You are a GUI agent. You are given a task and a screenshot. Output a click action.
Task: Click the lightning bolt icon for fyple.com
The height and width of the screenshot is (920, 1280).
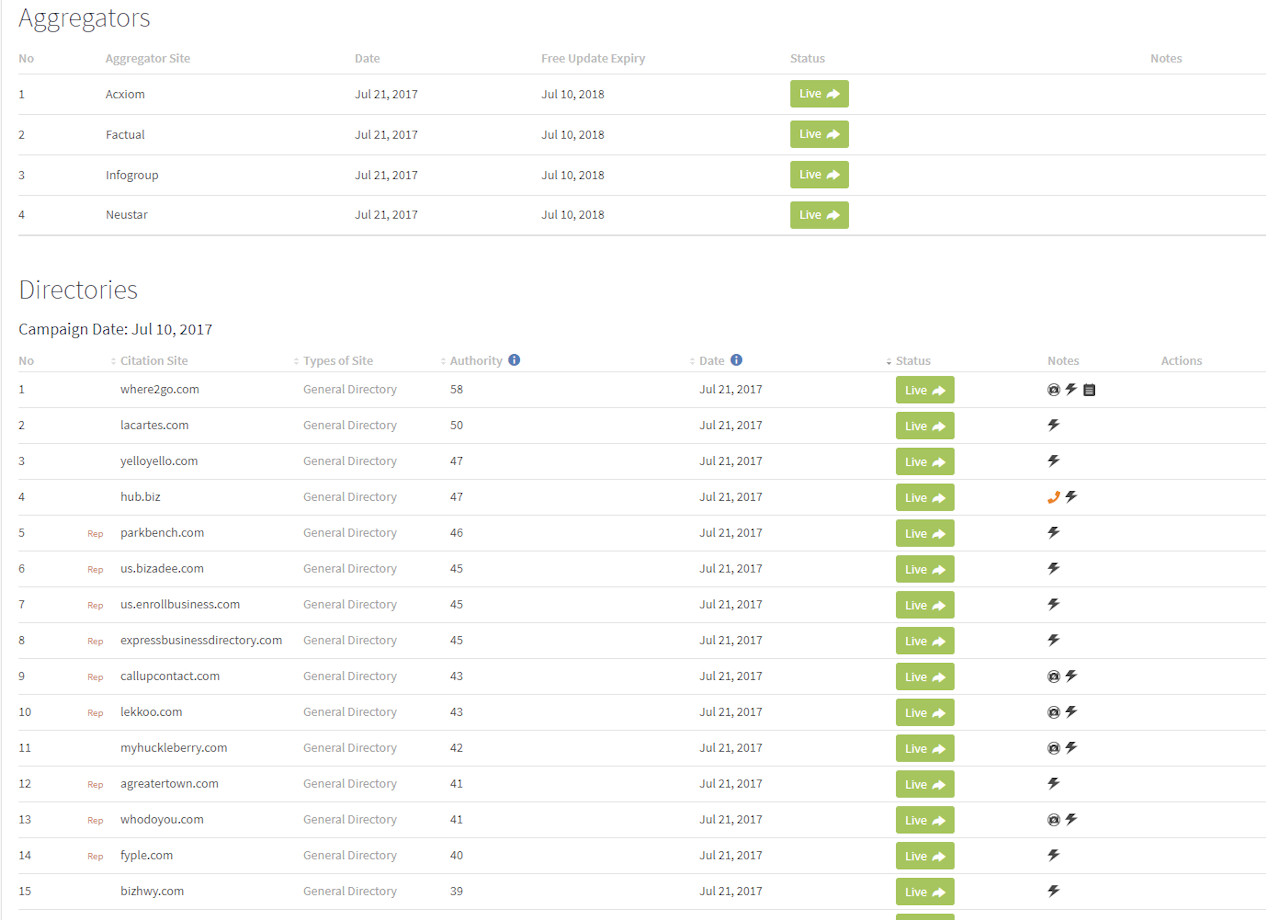pos(1053,855)
